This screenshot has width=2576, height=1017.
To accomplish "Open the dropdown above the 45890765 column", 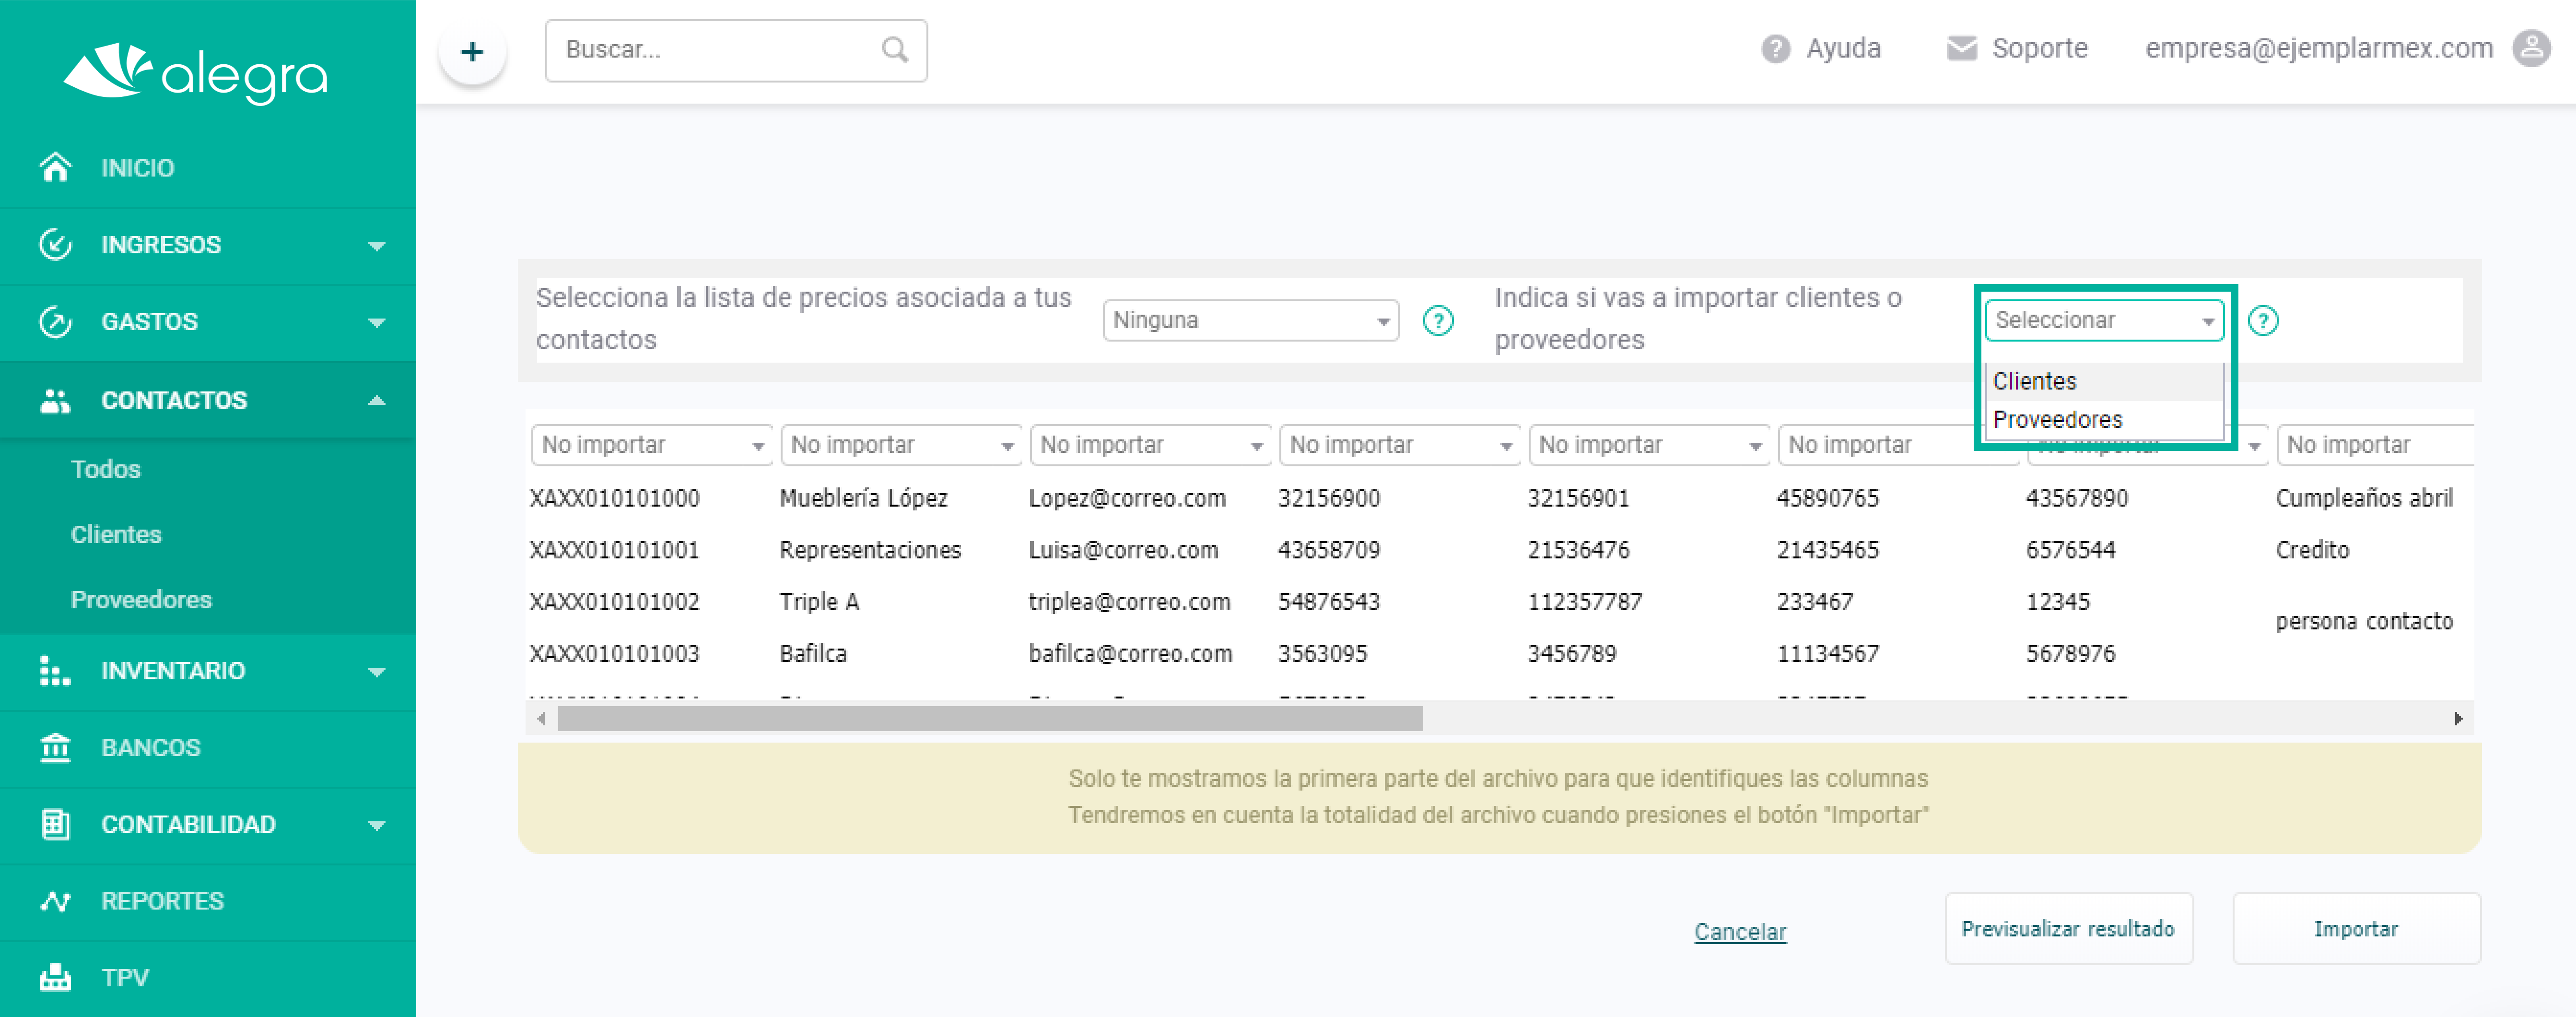I will tap(1877, 445).
